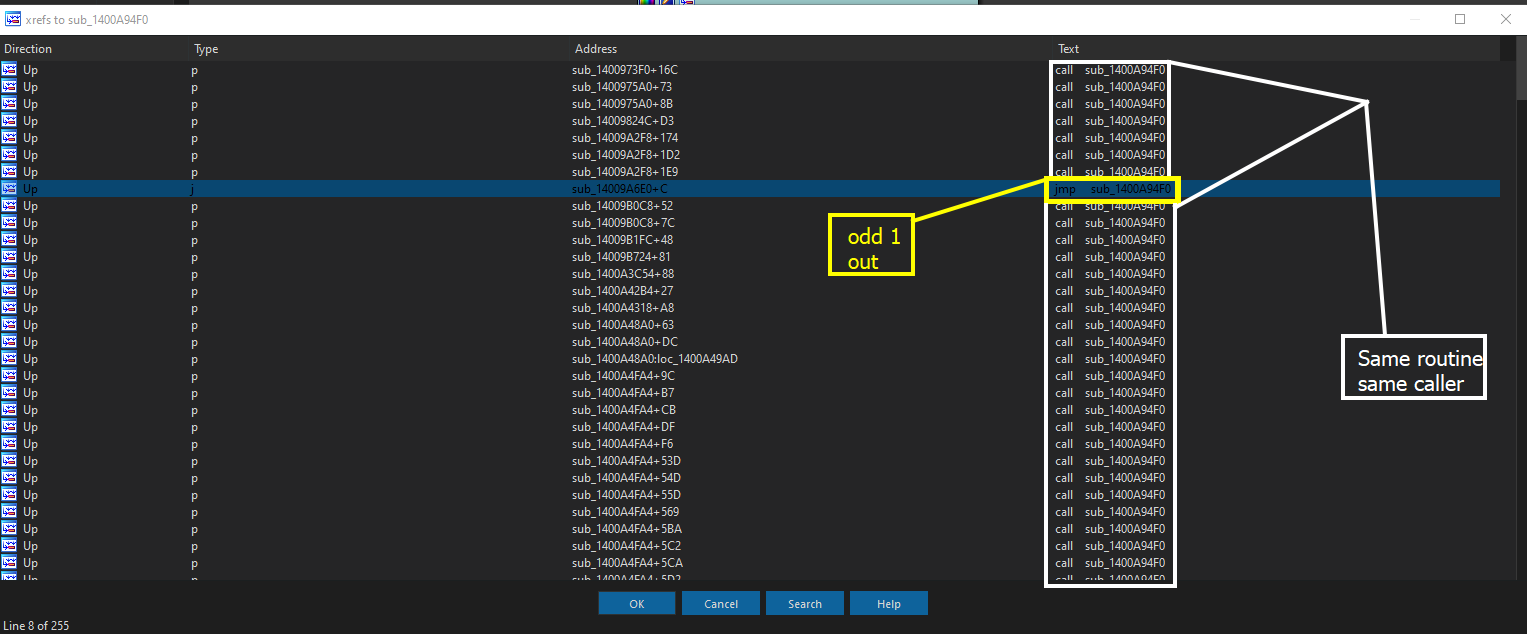The image size is (1527, 634).
Task: Sort the list by the Direction column
Action: pos(28,49)
